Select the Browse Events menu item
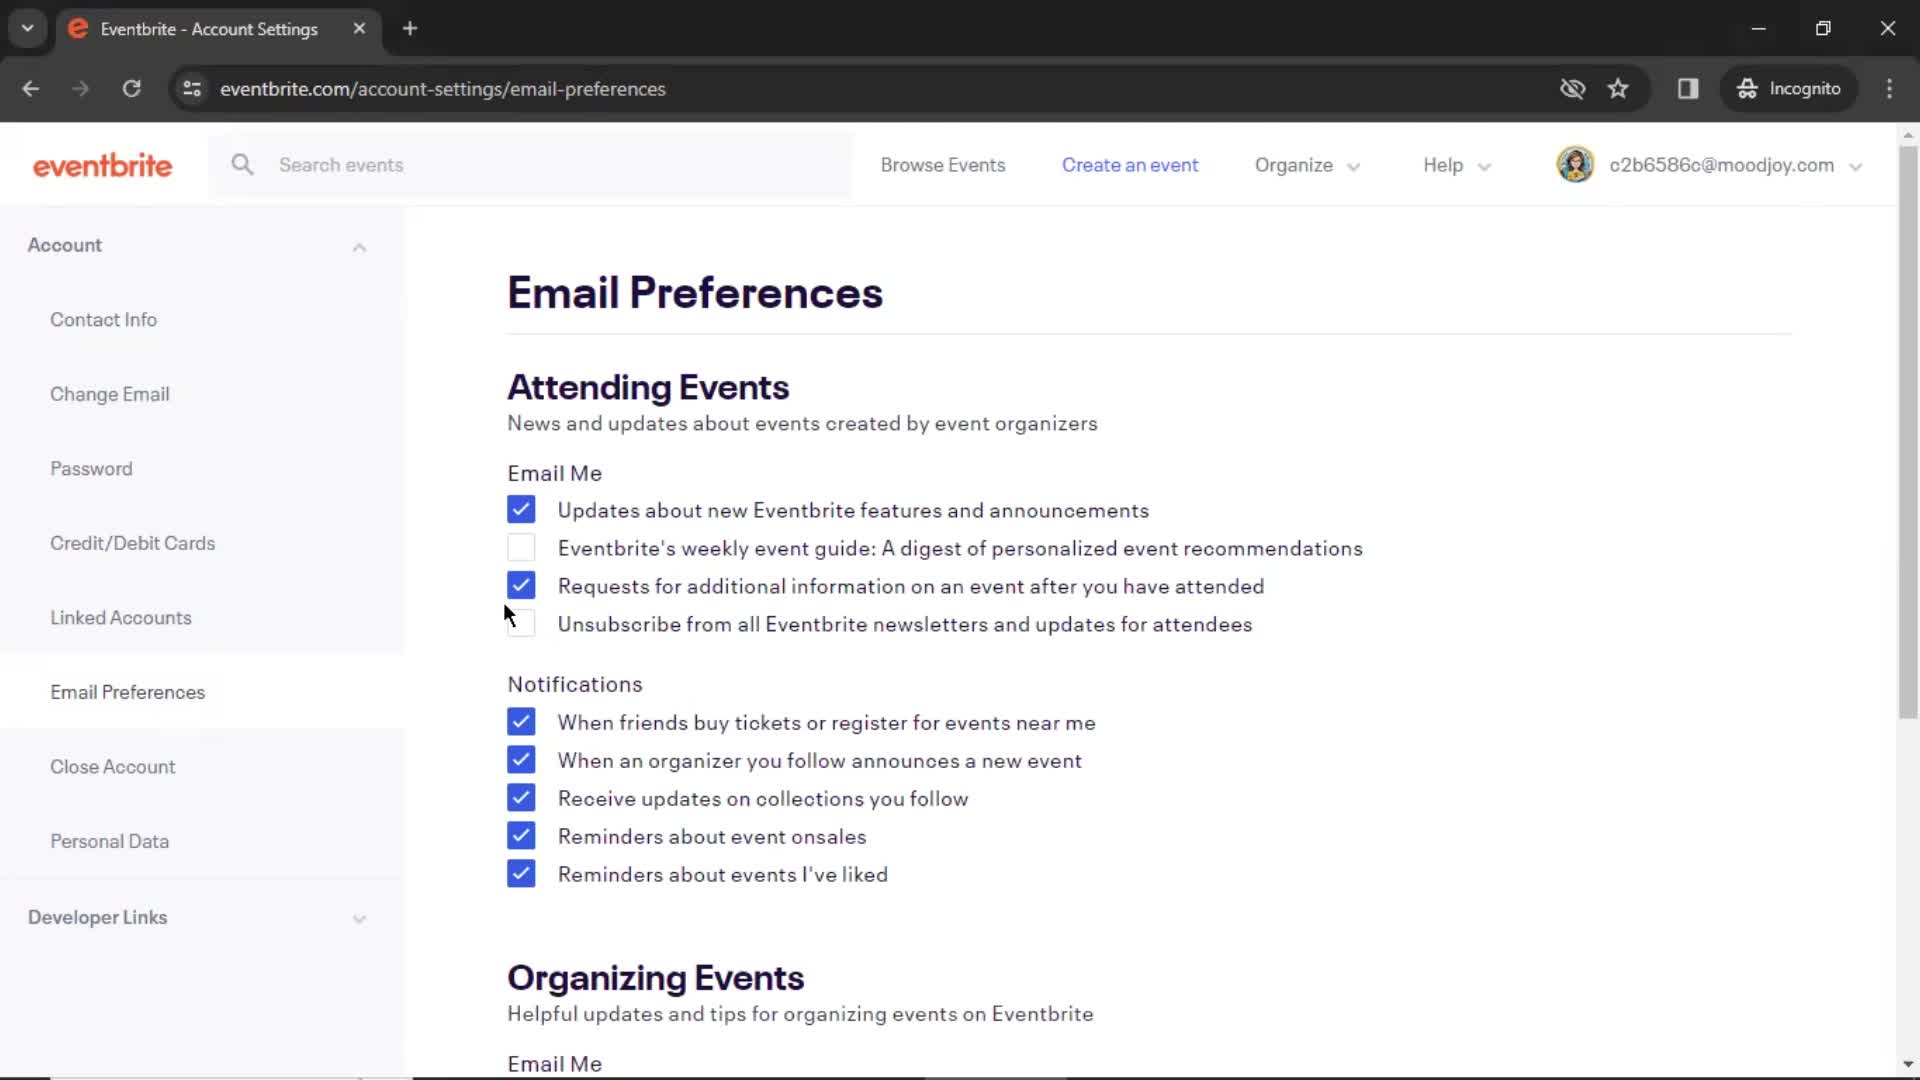 944,165
